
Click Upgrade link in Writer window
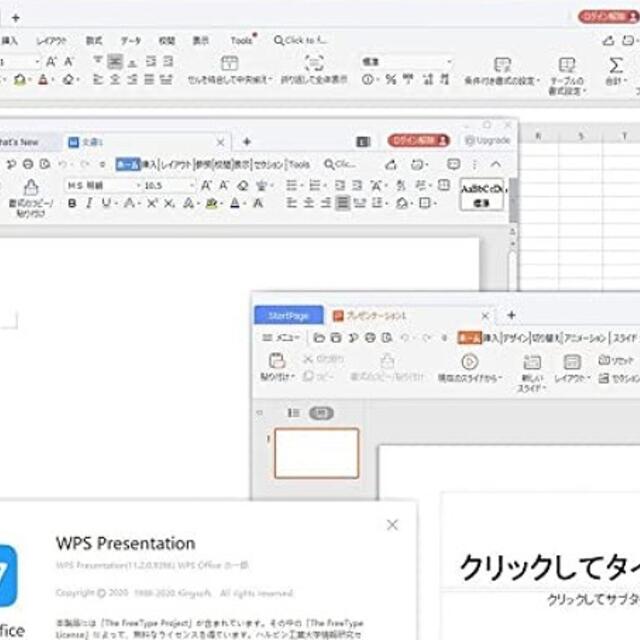(x=488, y=140)
